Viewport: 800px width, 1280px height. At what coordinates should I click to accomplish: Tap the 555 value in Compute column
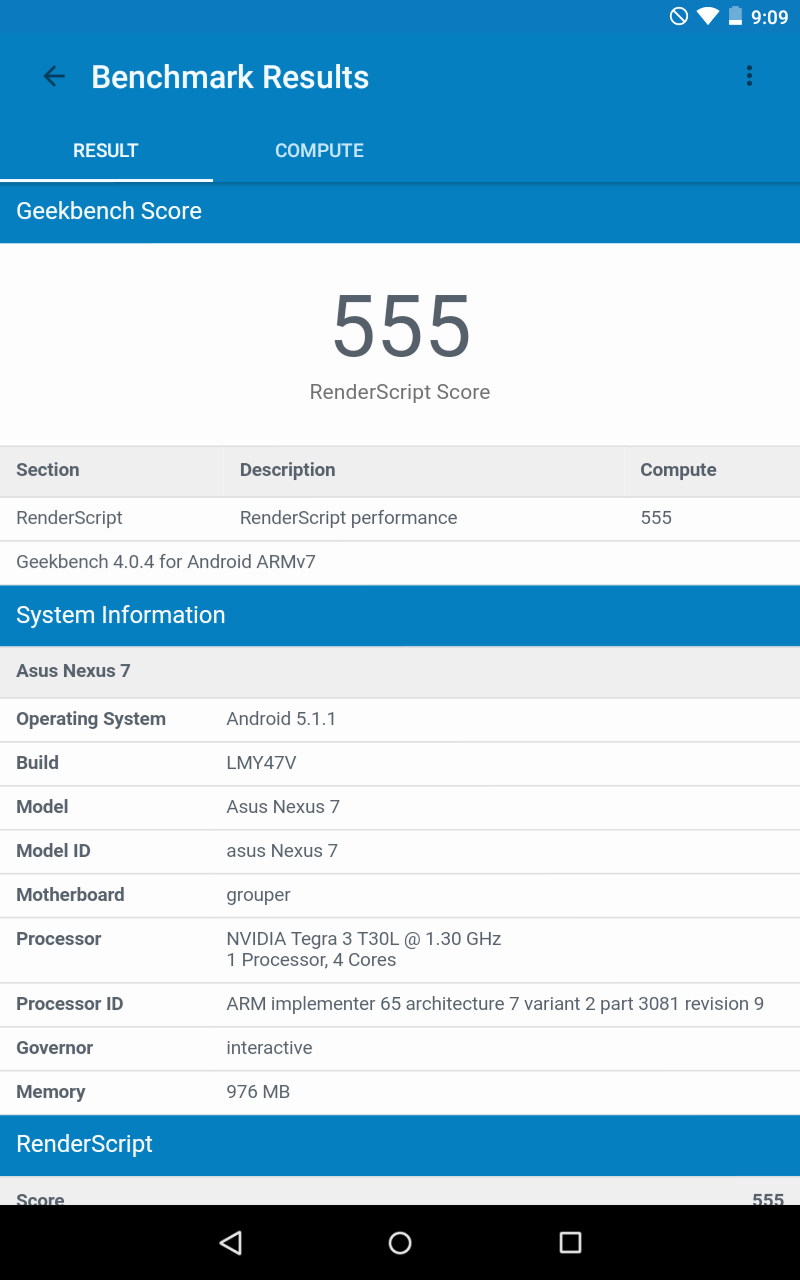pyautogui.click(x=656, y=518)
